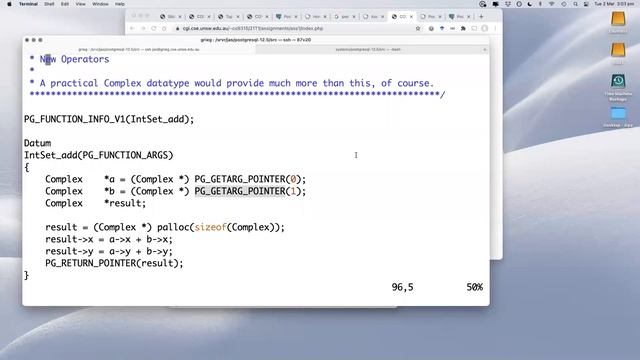640x360 pixels.
Task: Open the View menu
Action: pos(80,4)
